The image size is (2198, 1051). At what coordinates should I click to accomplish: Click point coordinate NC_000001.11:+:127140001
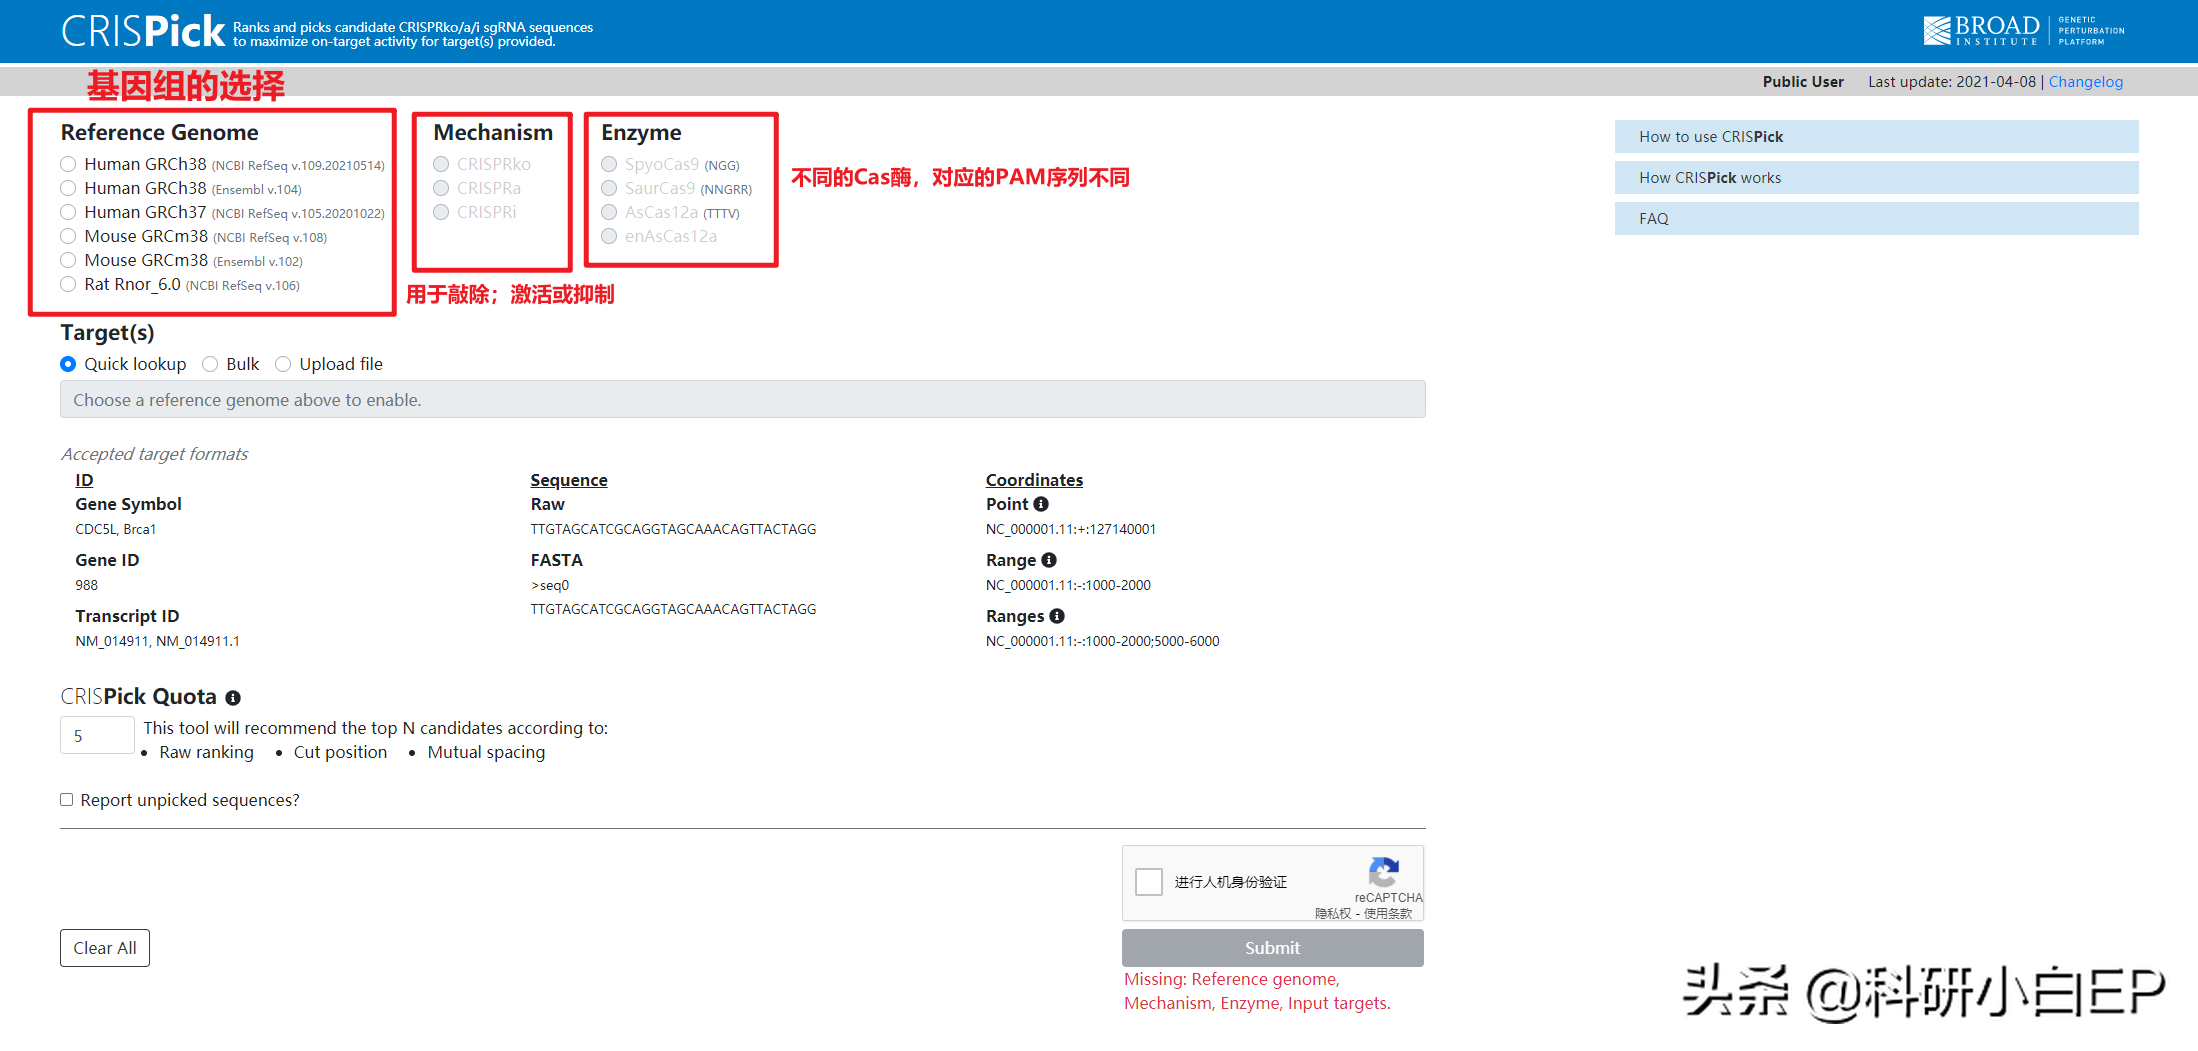1071,529
